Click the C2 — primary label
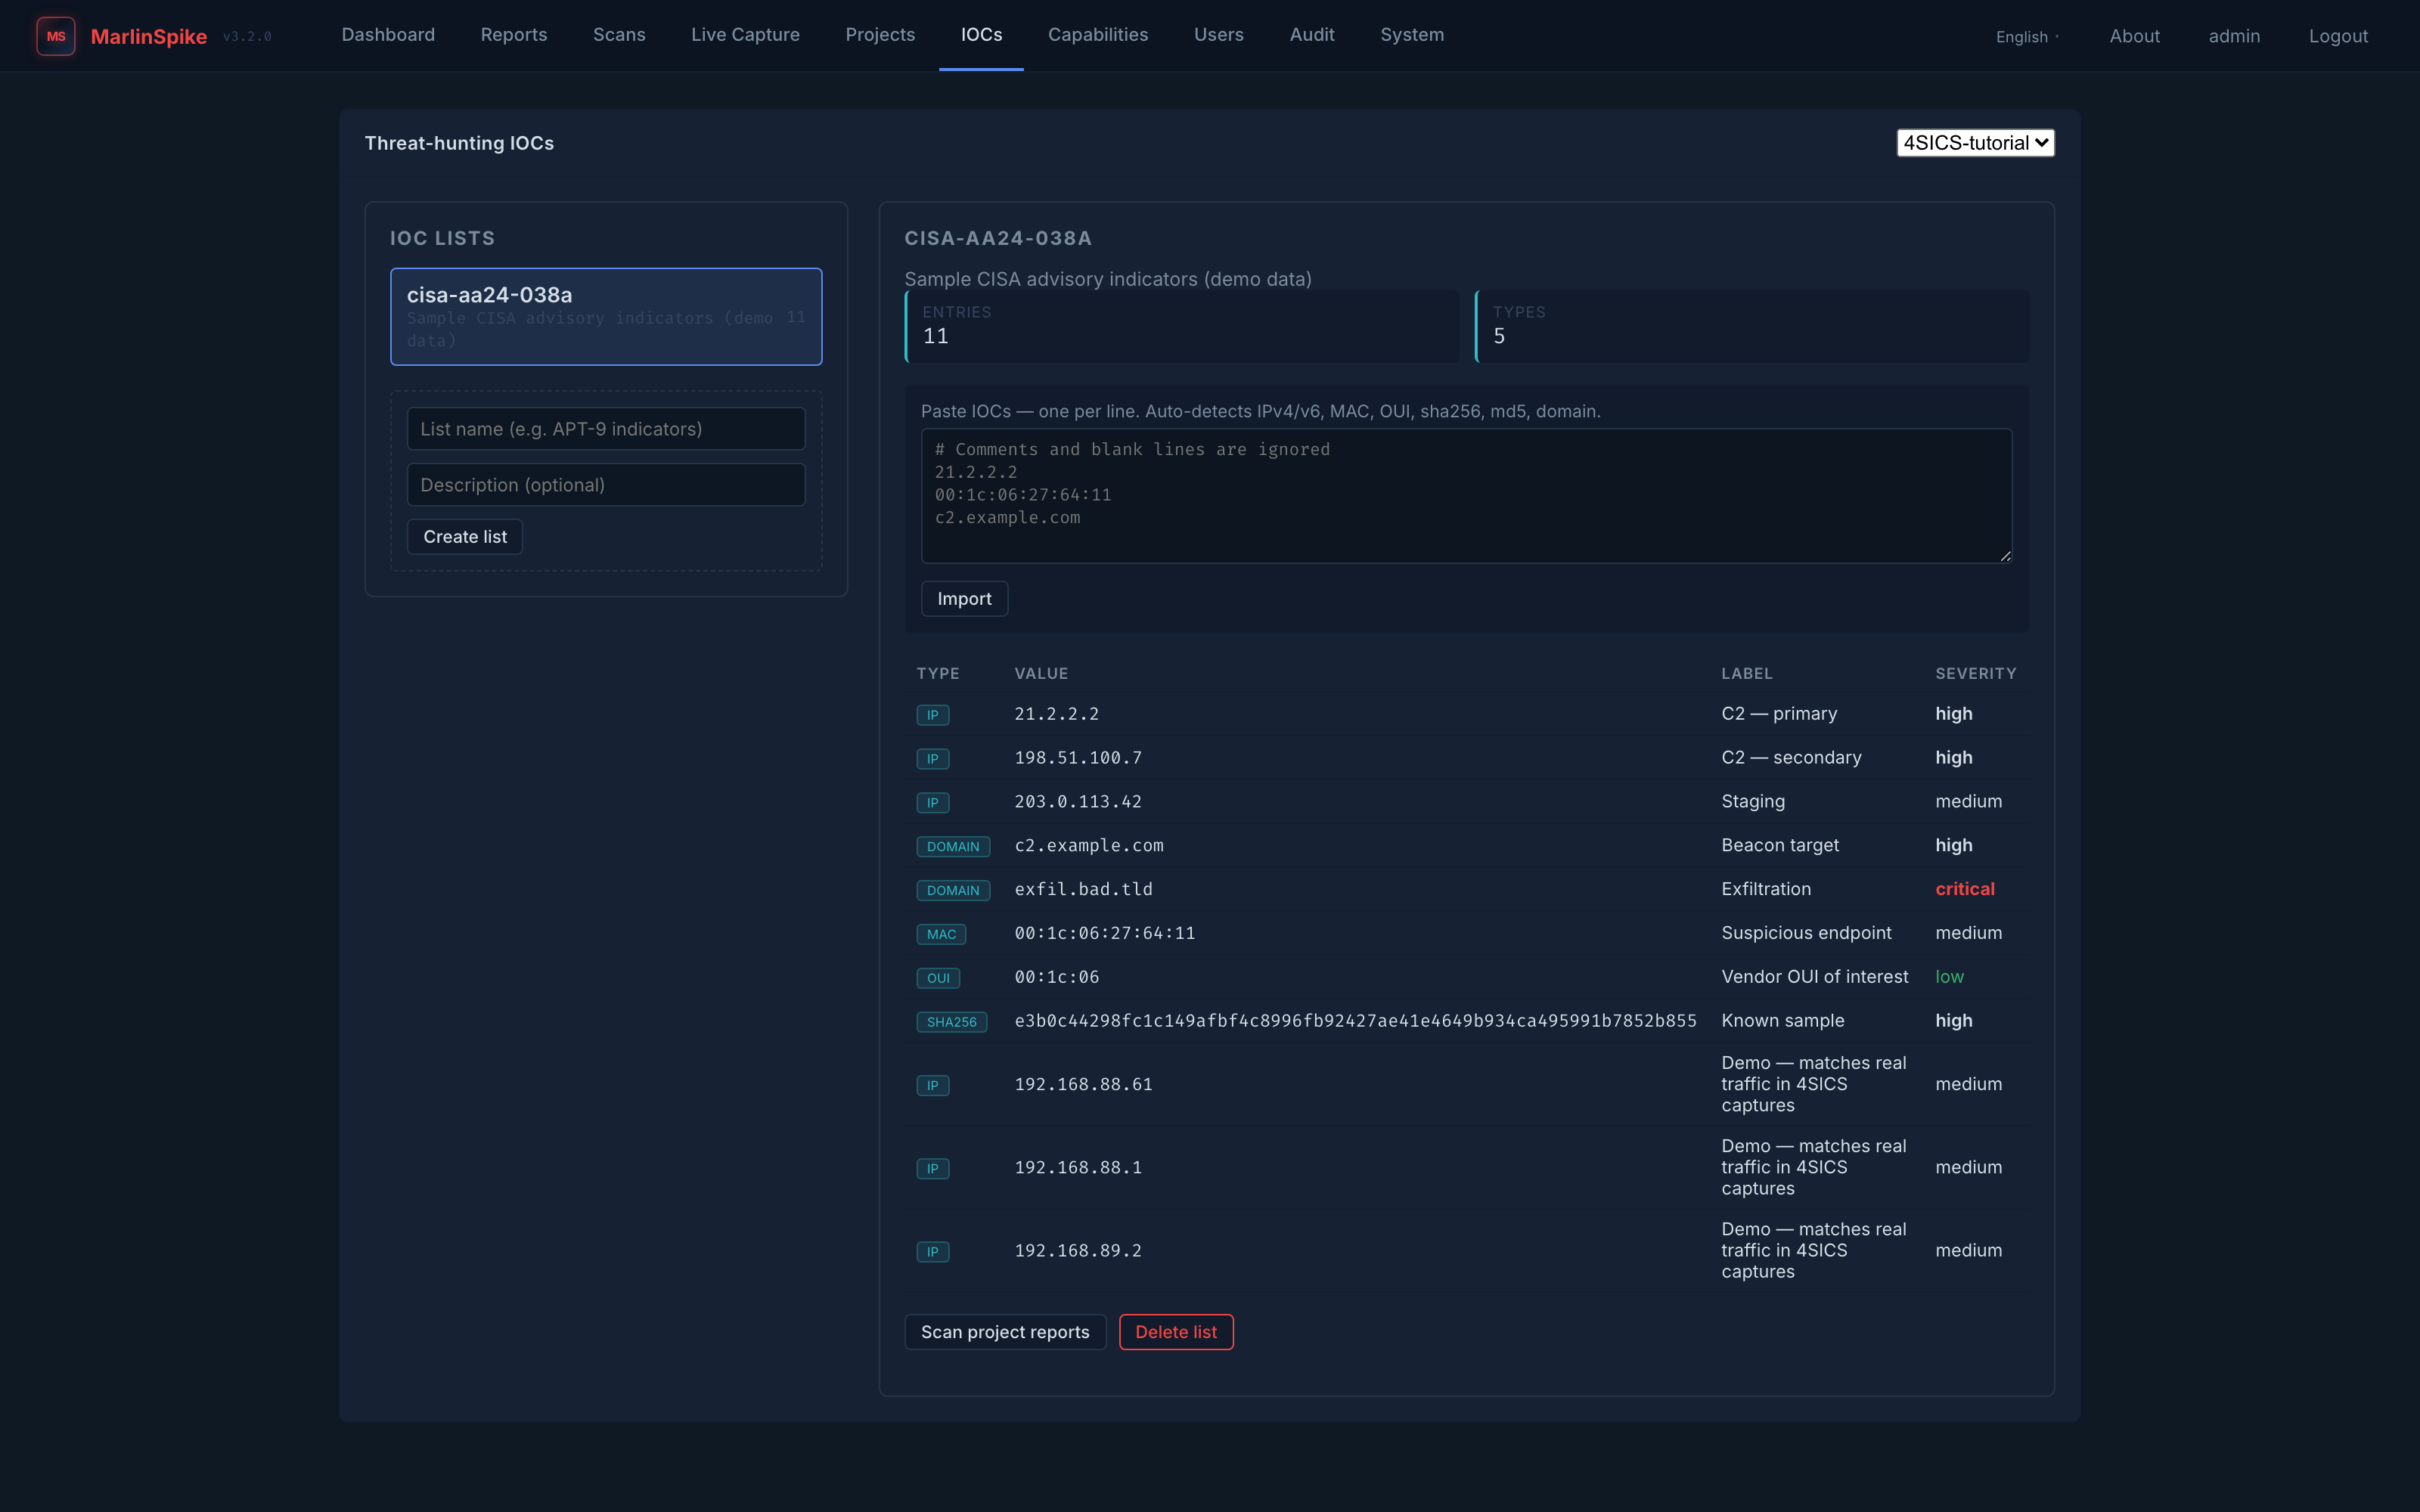This screenshot has height=1512, width=2420. [1779, 714]
